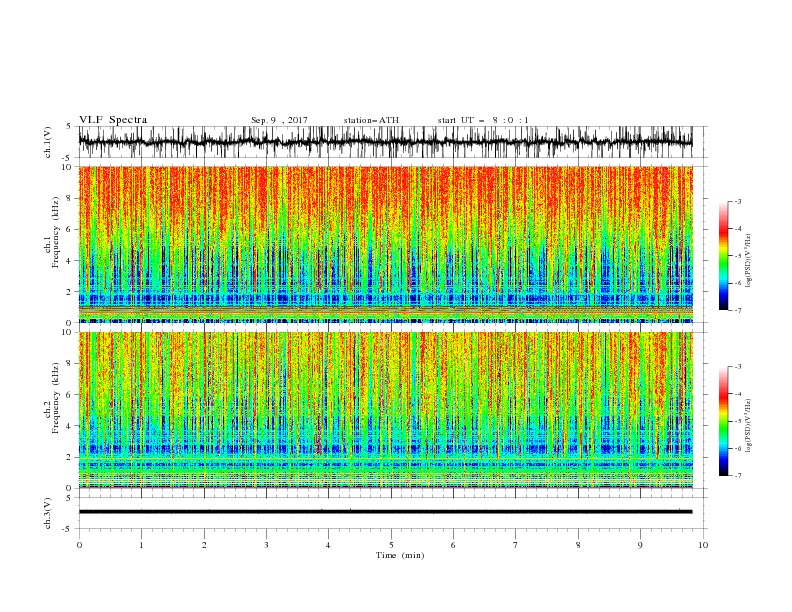Click the time axis tick label '3'
The width and height of the screenshot is (792, 612).
[x=266, y=545]
